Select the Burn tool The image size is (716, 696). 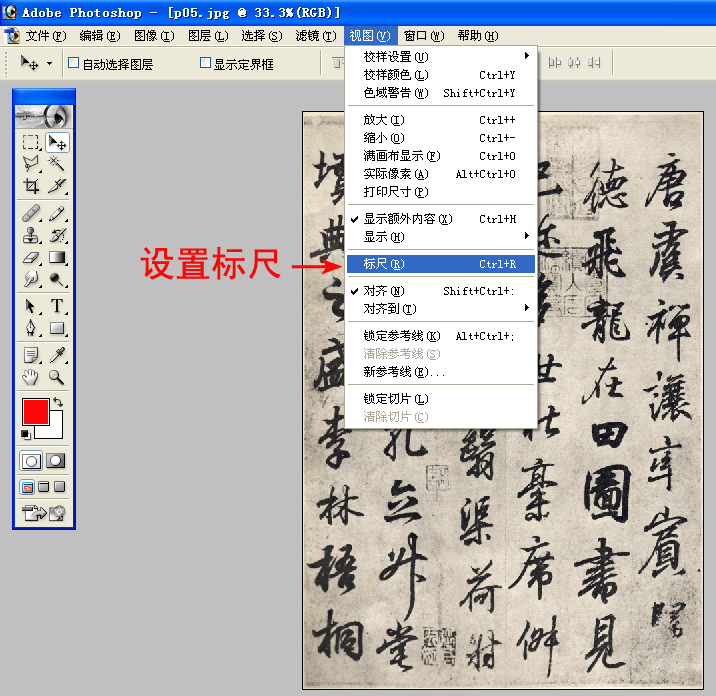pyautogui.click(x=58, y=279)
